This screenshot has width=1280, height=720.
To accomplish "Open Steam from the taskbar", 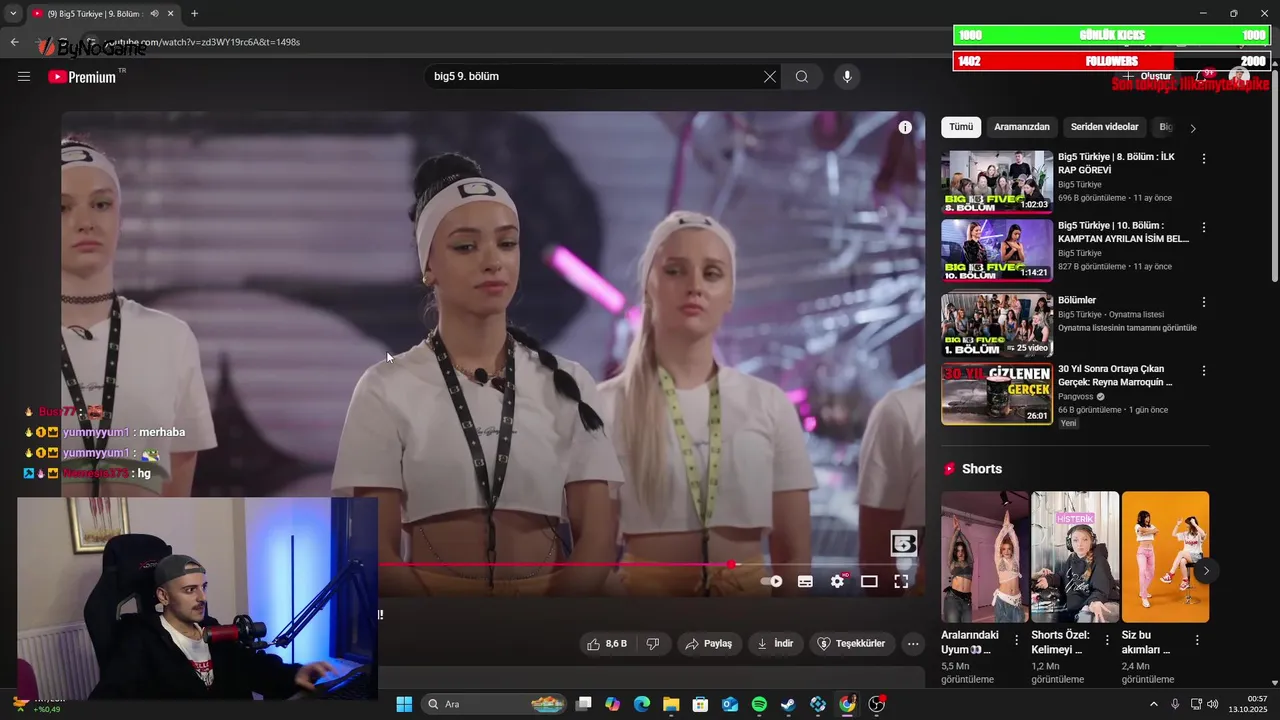I will (788, 704).
